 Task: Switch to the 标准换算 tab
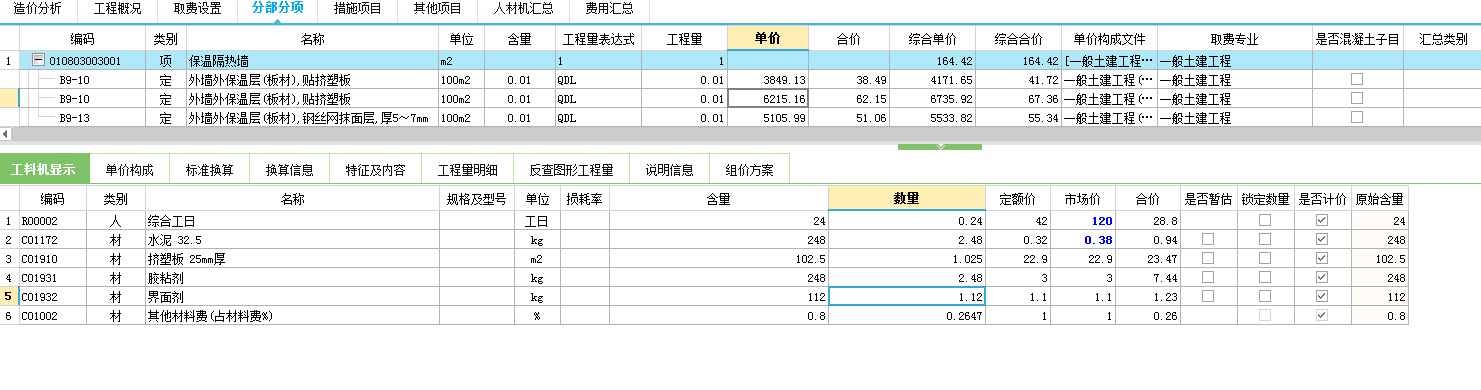click(210, 169)
